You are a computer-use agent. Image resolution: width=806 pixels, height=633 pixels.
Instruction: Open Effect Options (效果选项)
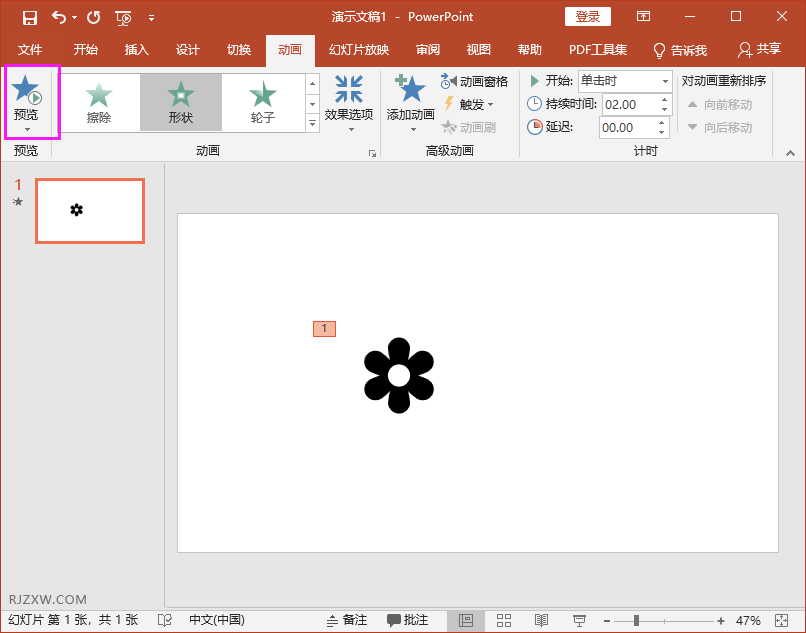349,102
